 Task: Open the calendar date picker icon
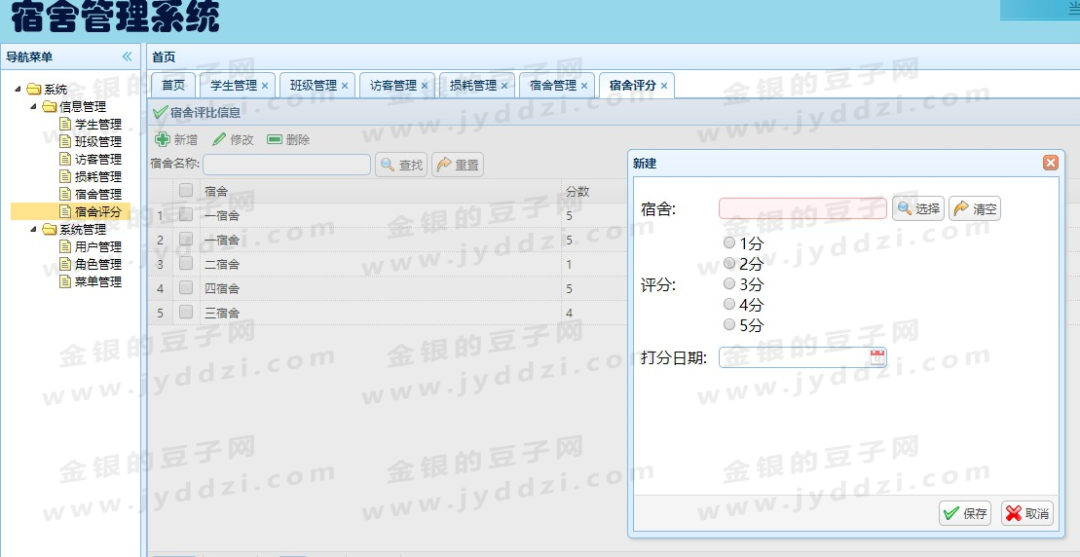tap(877, 357)
